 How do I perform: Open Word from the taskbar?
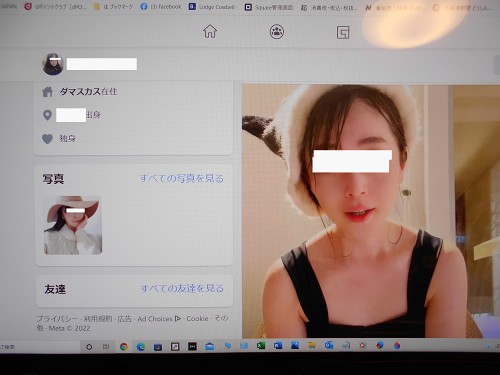click(x=278, y=346)
